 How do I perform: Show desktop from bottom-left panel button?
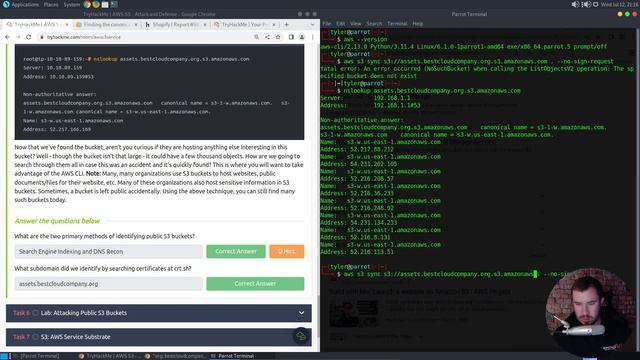pyautogui.click(x=4, y=356)
